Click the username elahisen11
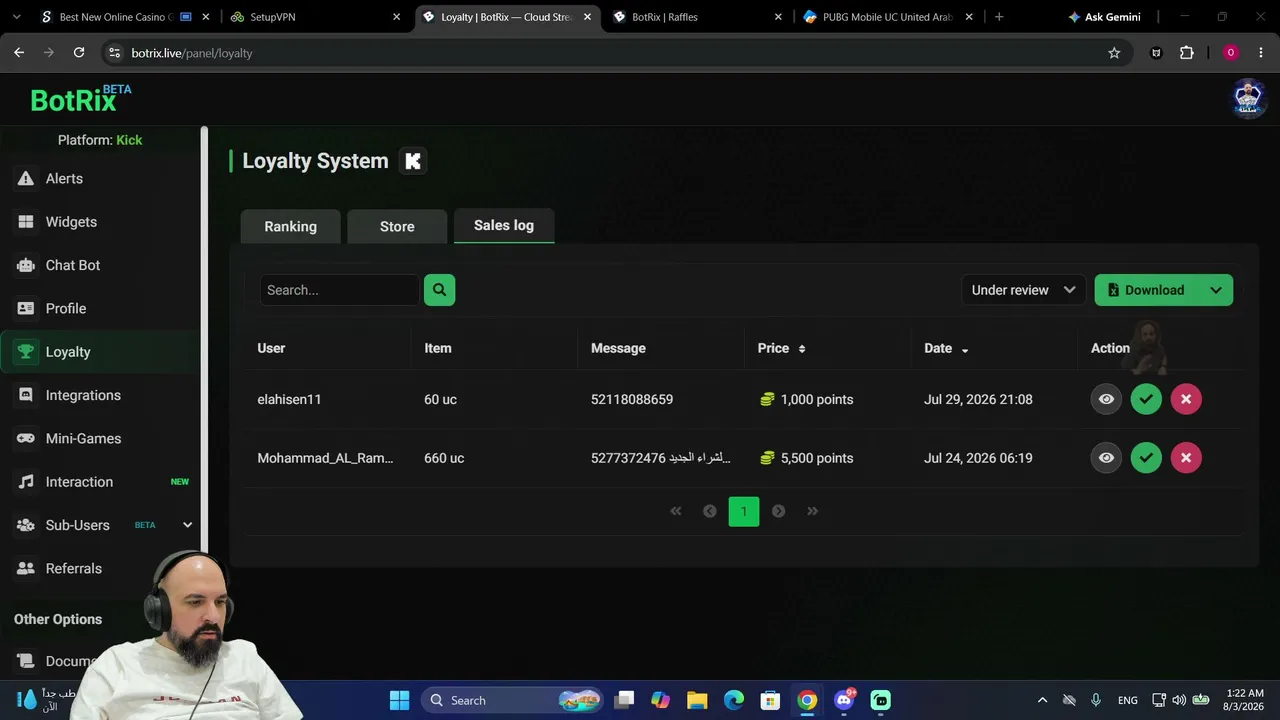This screenshot has width=1280, height=720. [289, 399]
